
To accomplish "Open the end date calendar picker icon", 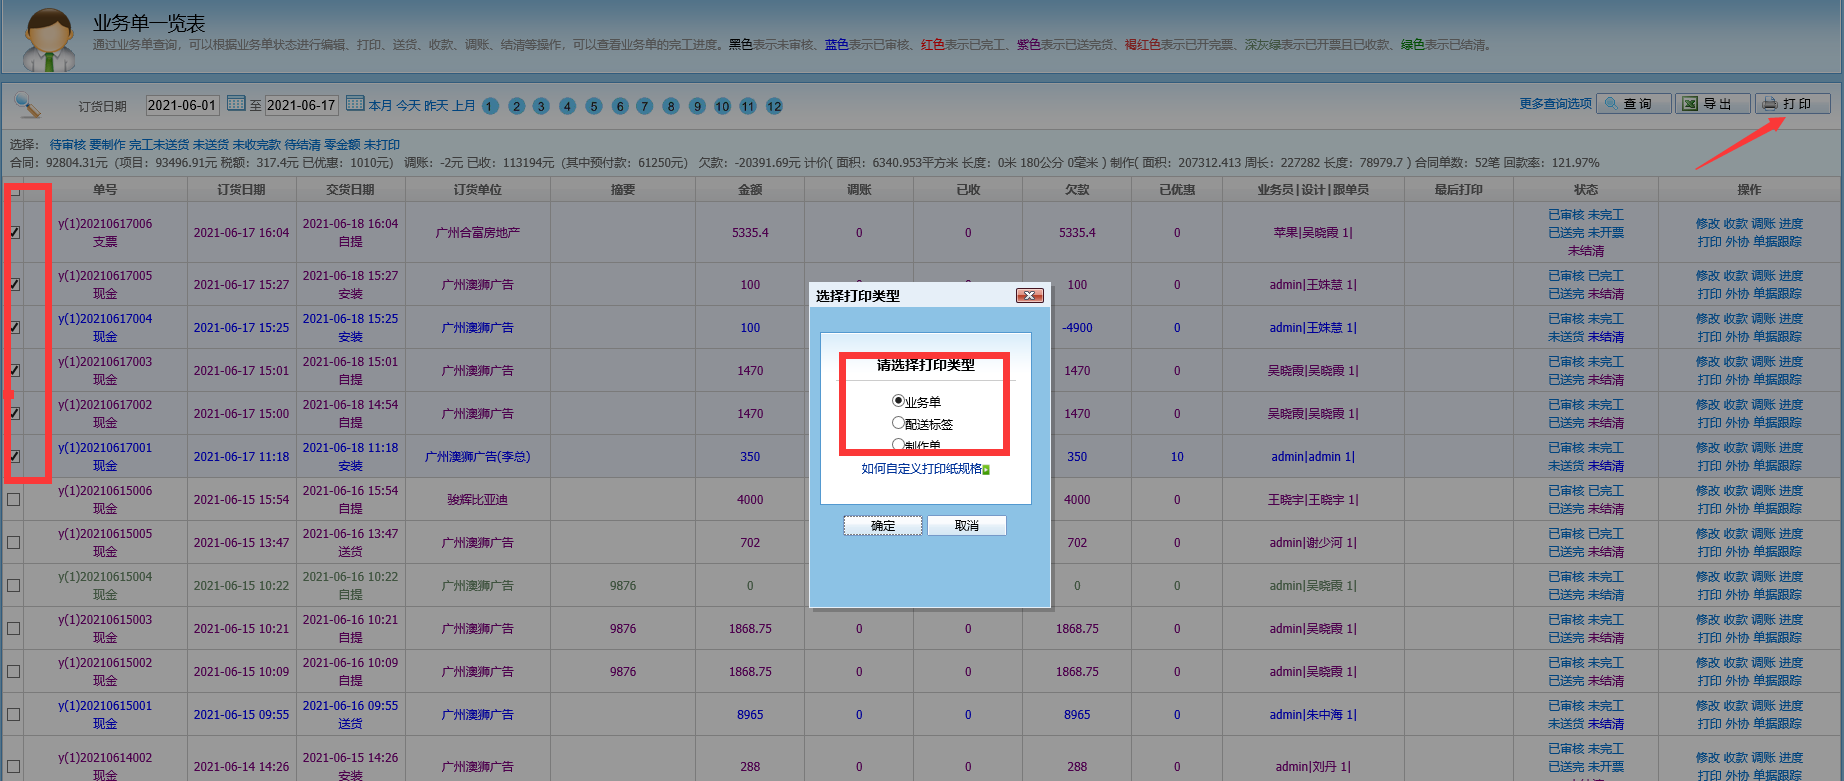I will 355,103.
